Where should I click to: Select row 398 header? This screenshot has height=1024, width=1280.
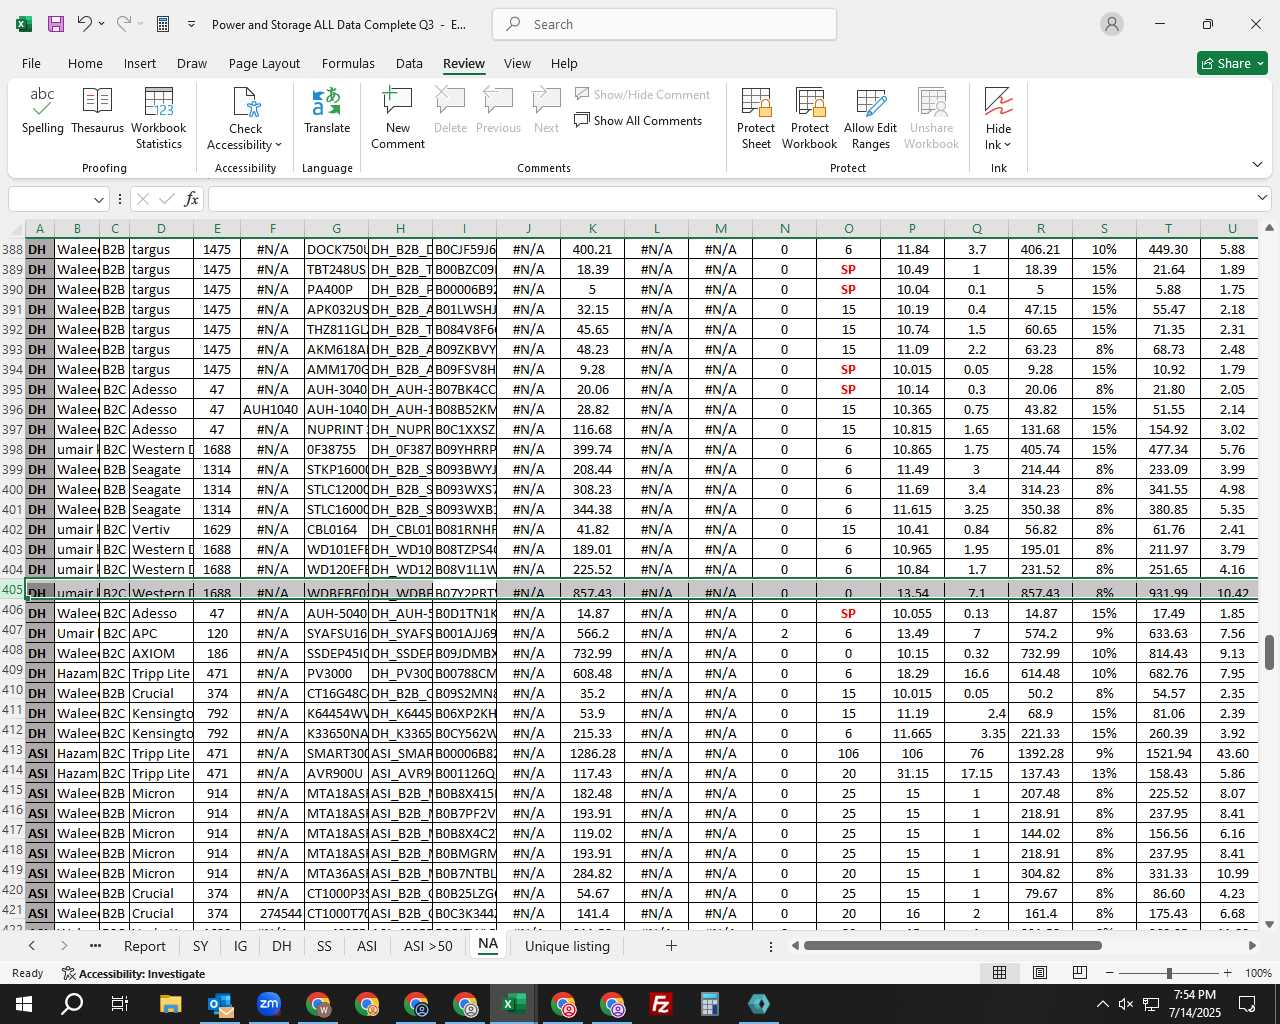(12, 449)
